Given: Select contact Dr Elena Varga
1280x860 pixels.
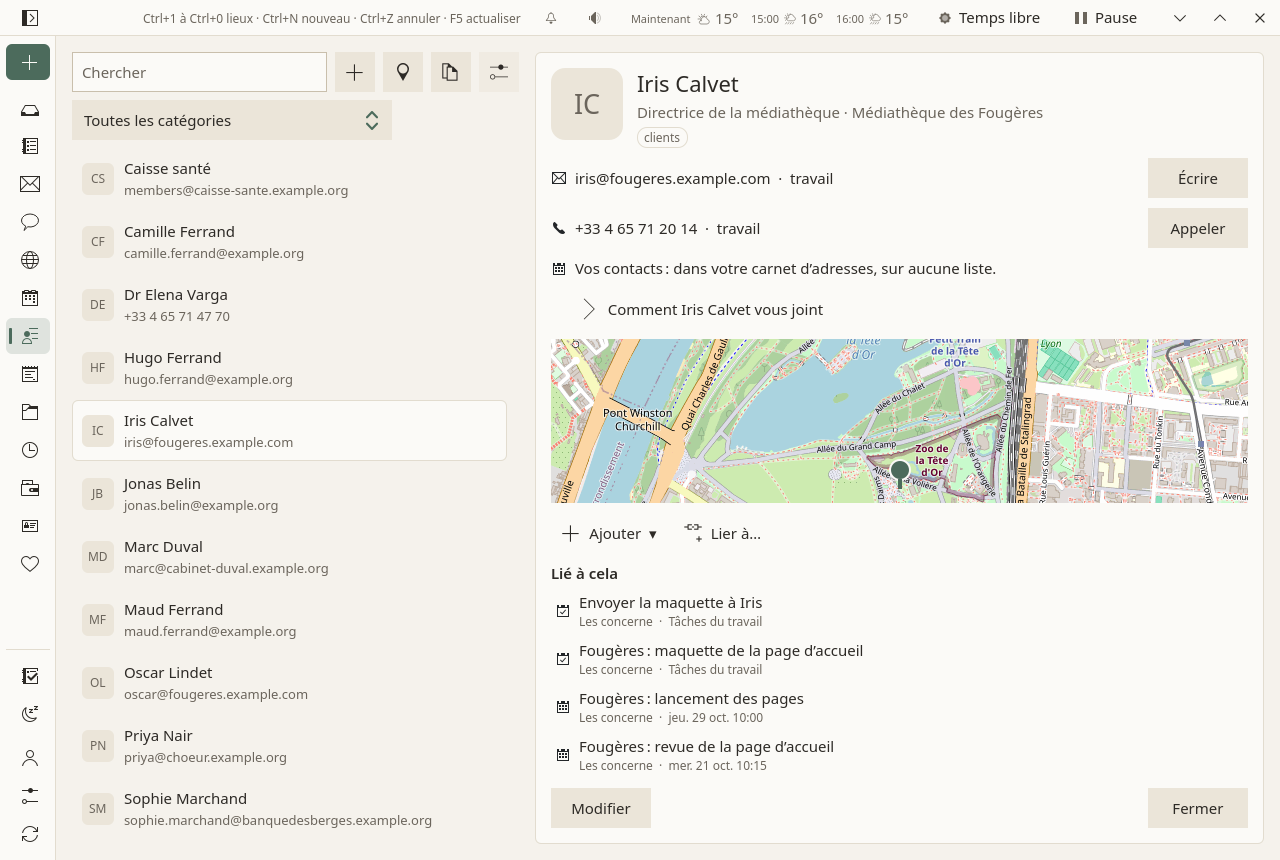Looking at the screenshot, I should (289, 305).
